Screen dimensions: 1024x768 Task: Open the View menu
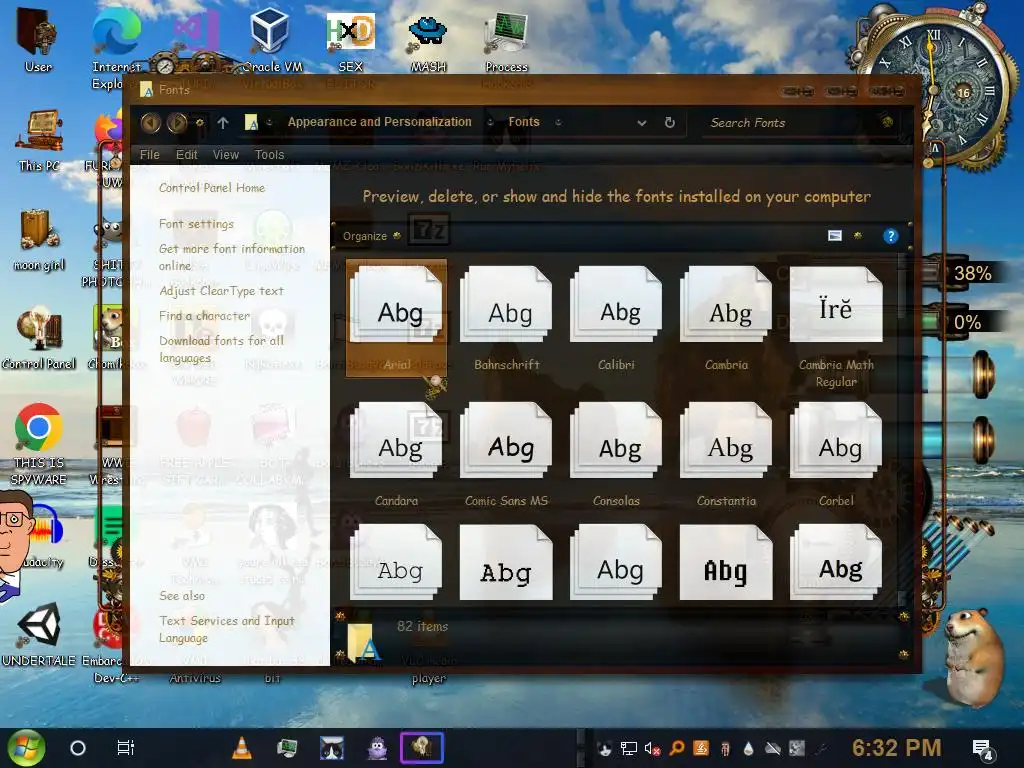[225, 155]
